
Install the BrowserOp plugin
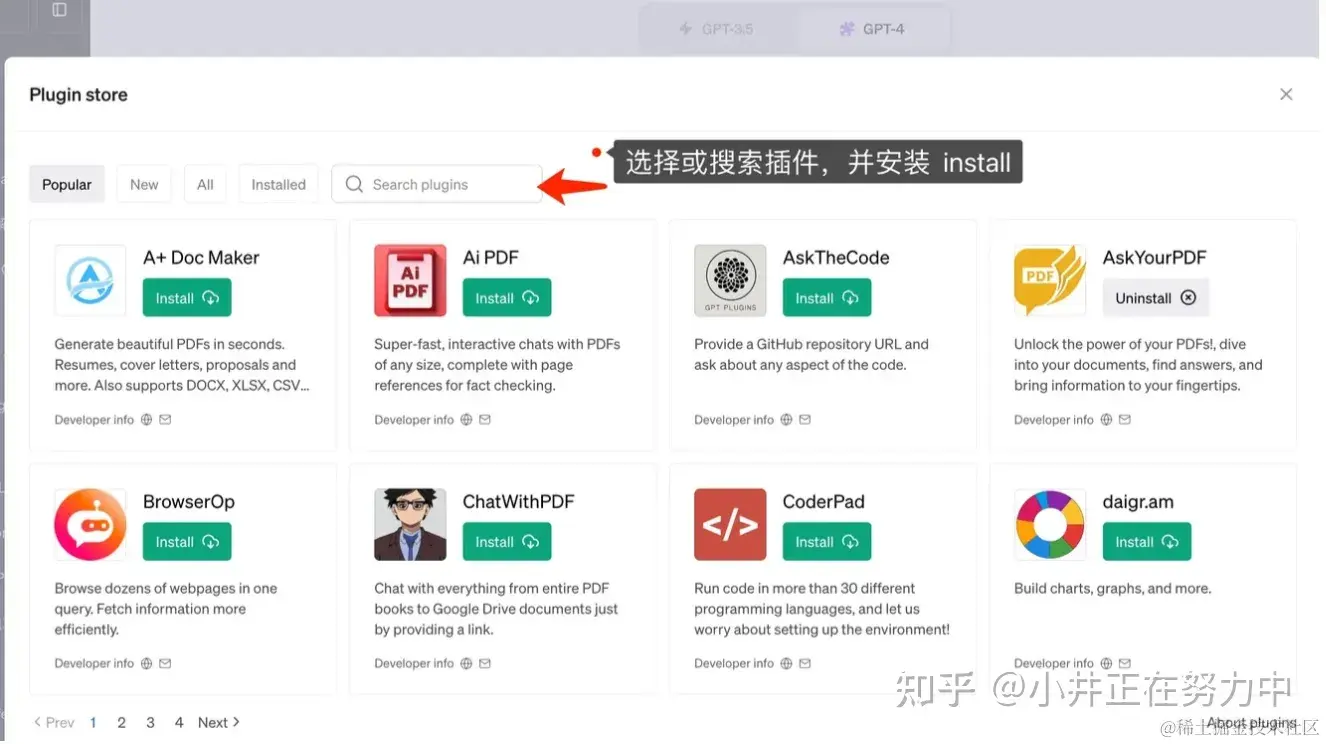click(x=187, y=542)
